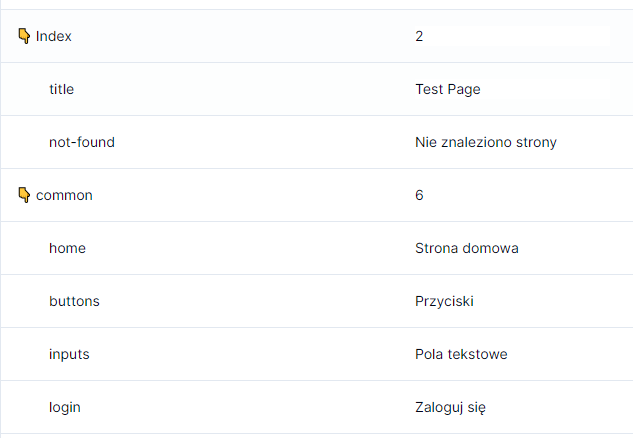
Task: Edit the Test Page translation value
Action: [x=448, y=89]
